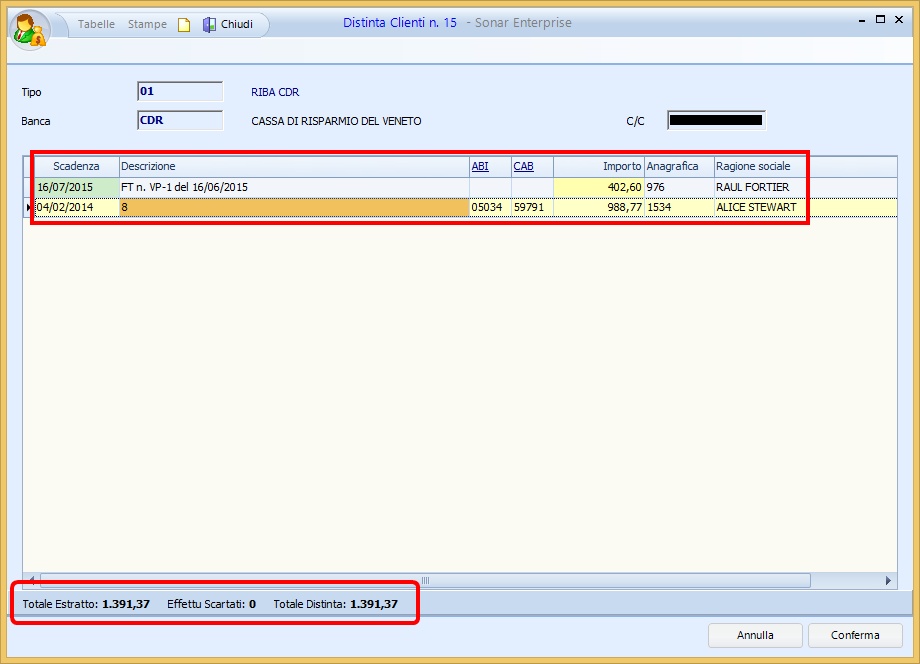Click the row indicator arrow for ALICE STEWART
The width and height of the screenshot is (920, 664).
coord(28,207)
